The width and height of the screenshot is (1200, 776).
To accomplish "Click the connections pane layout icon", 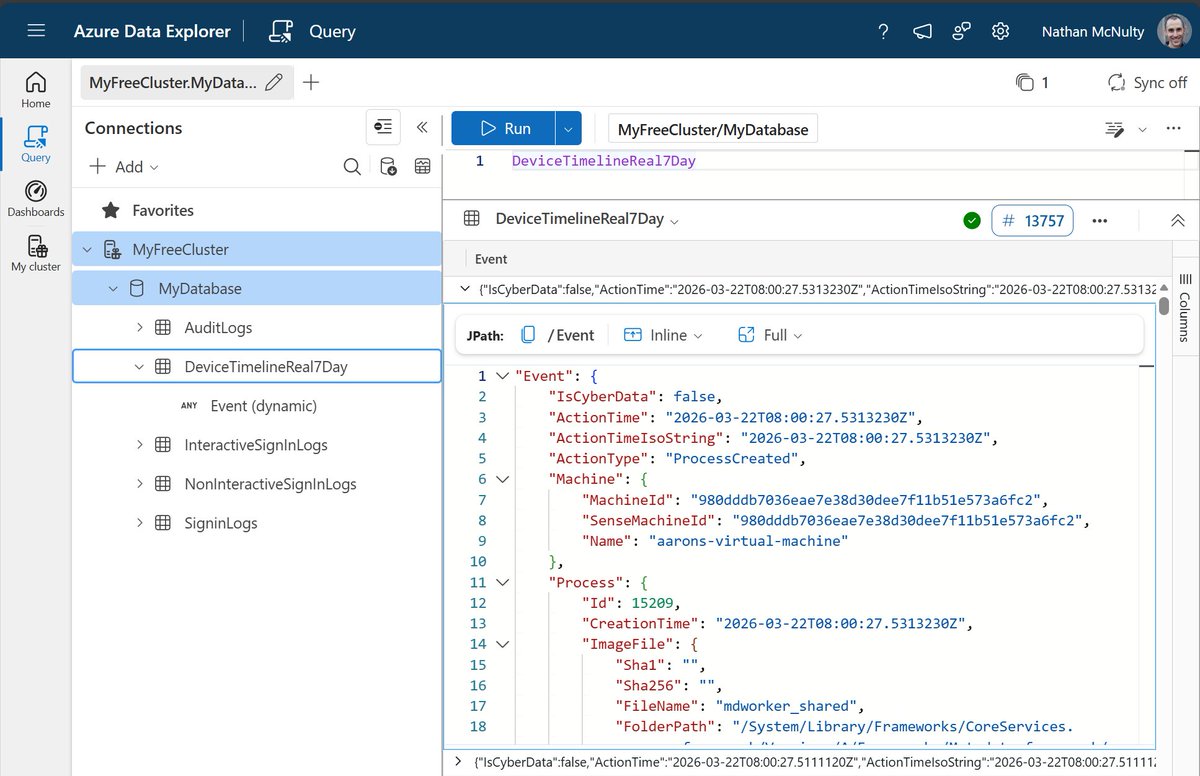I will pyautogui.click(x=383, y=127).
